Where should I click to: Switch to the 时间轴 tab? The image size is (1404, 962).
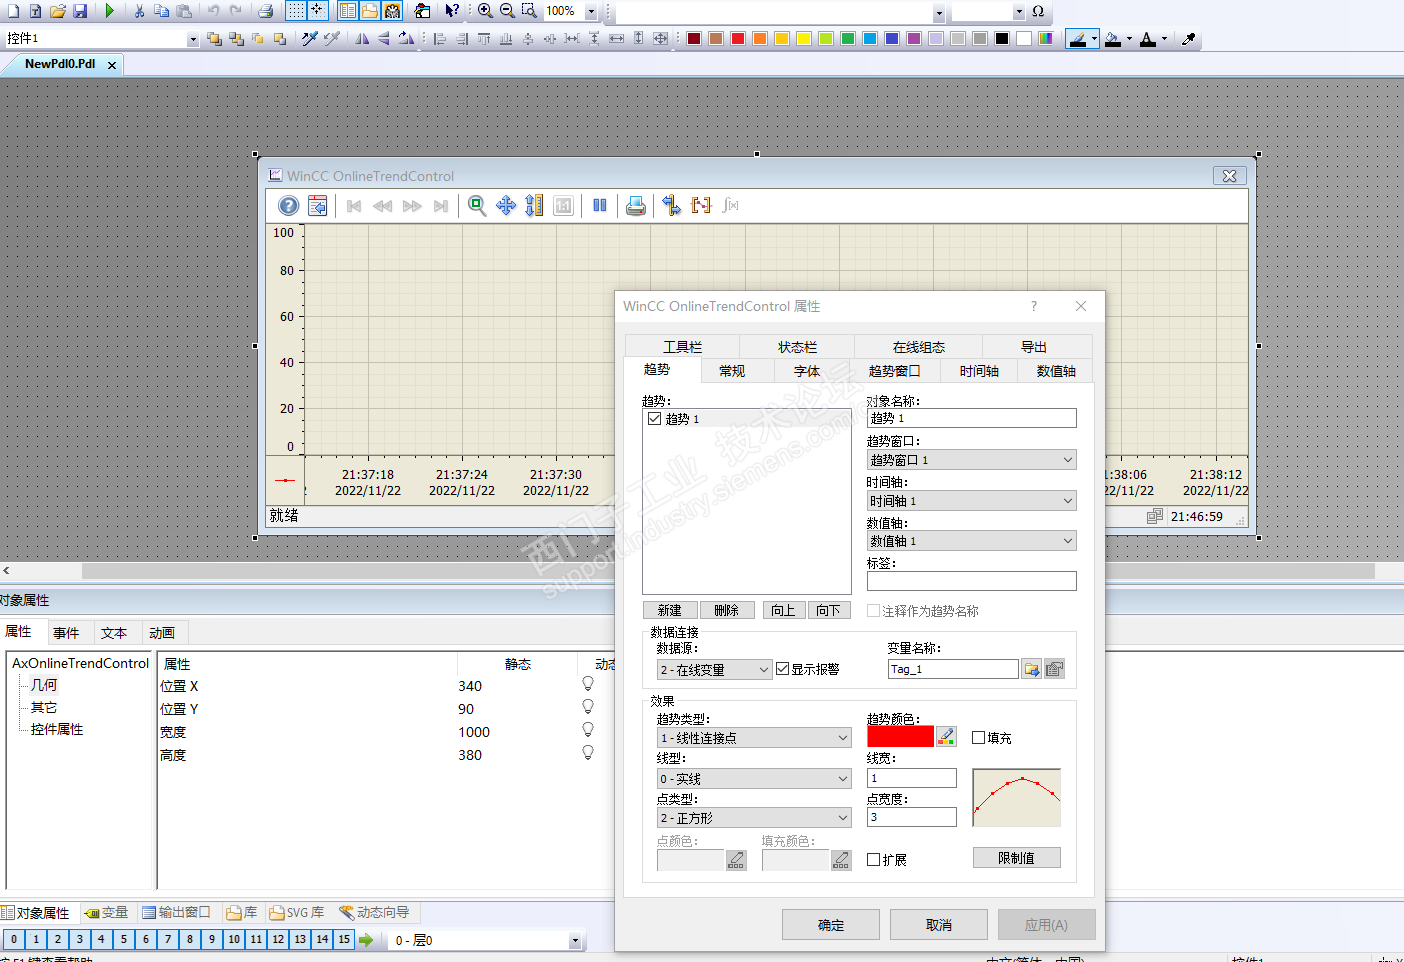click(979, 371)
